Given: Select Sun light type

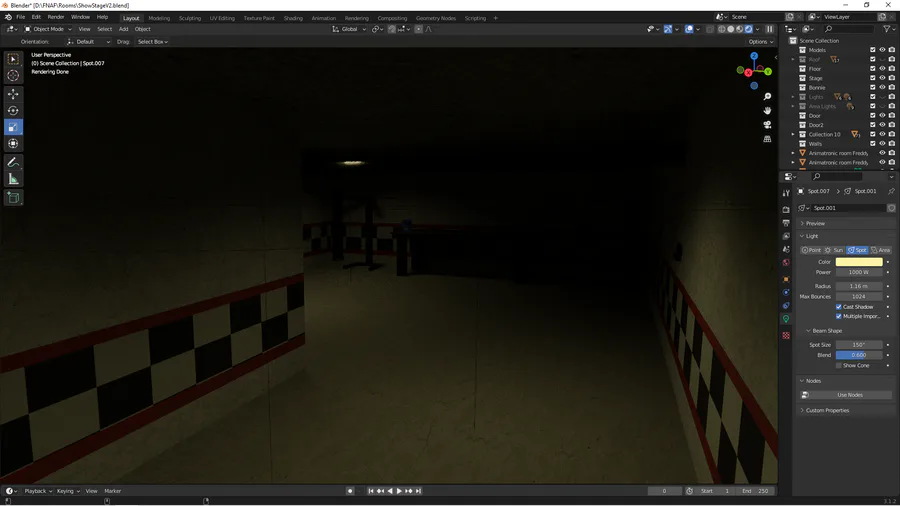Looking at the screenshot, I should [833, 250].
